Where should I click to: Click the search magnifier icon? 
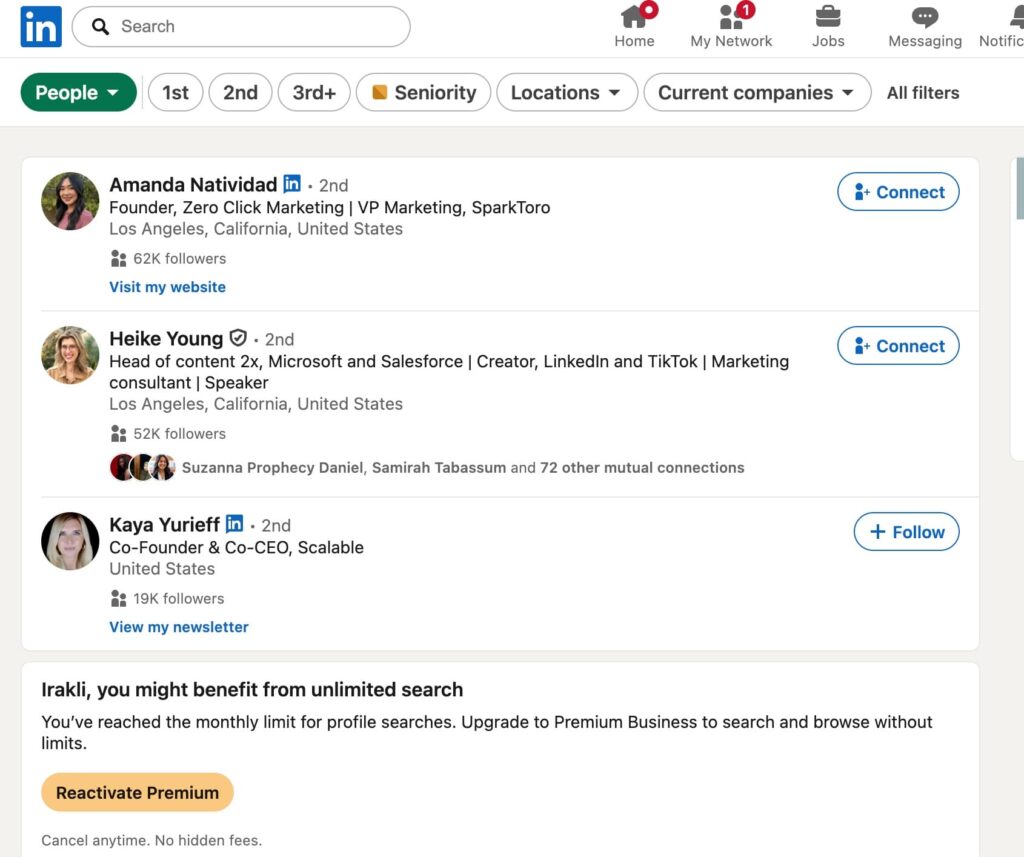click(100, 26)
